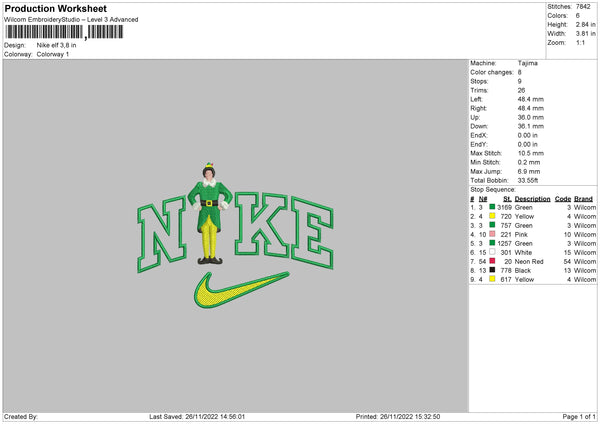Click the Neon Red color swatch
Viewport: 600px width, 424px height.
coord(492,261)
